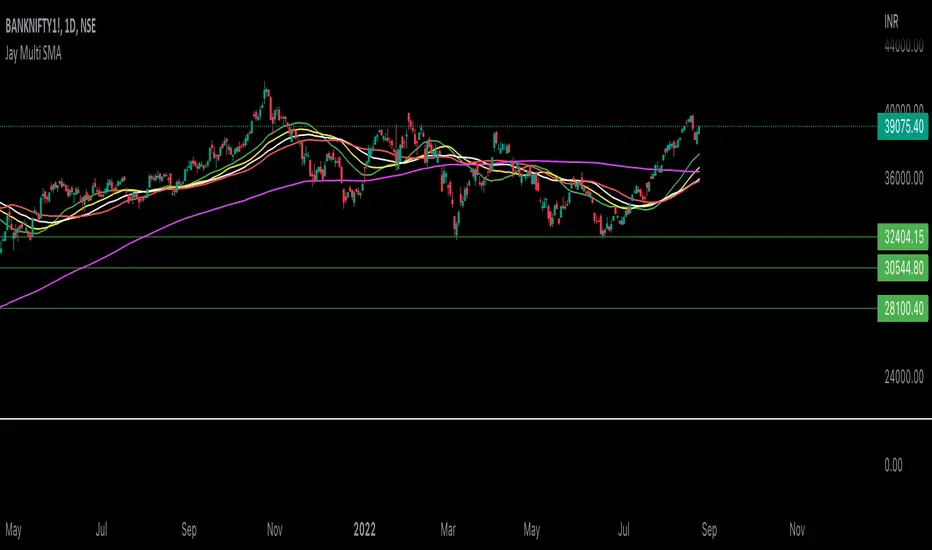The image size is (932, 550).
Task: Click the Sep label right of 2022
Action: (709, 529)
